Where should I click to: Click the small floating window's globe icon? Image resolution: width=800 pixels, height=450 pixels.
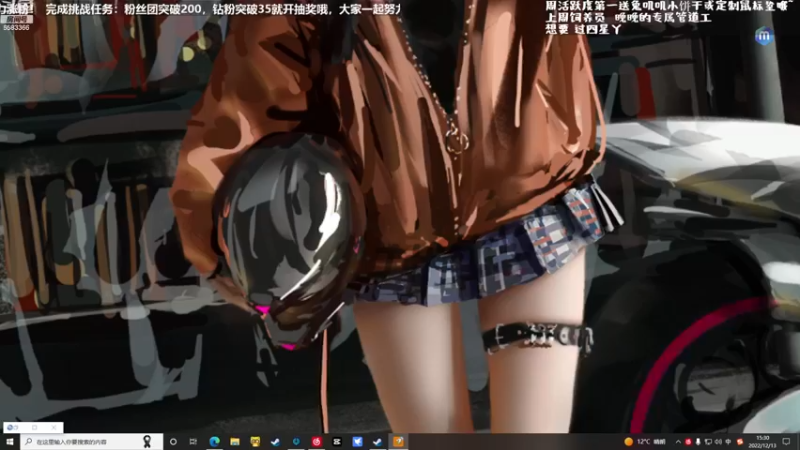(x=12, y=428)
